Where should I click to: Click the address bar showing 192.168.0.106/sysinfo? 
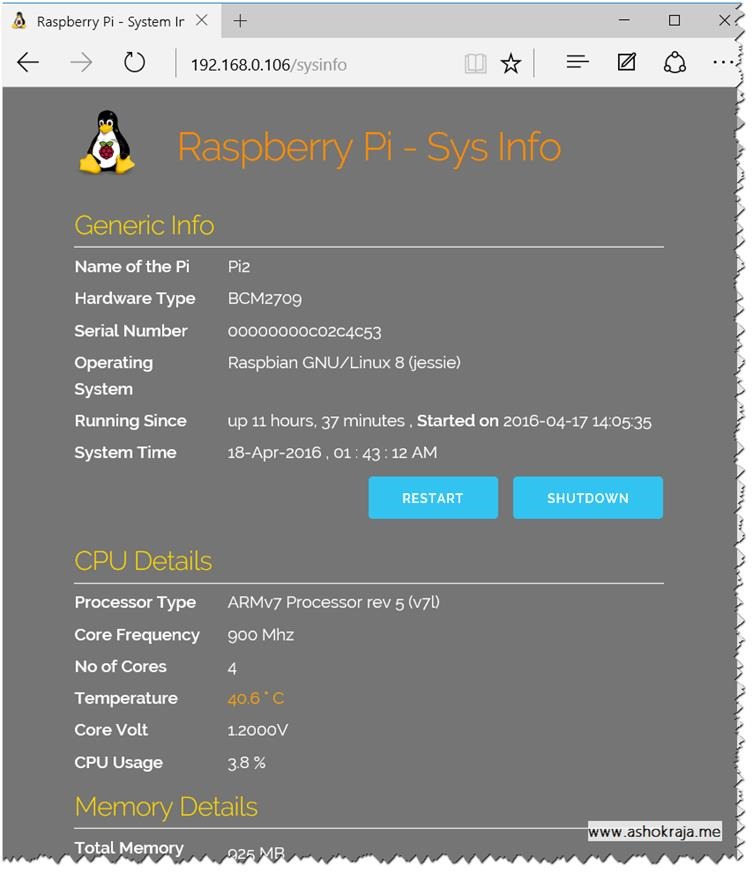pyautogui.click(x=269, y=65)
